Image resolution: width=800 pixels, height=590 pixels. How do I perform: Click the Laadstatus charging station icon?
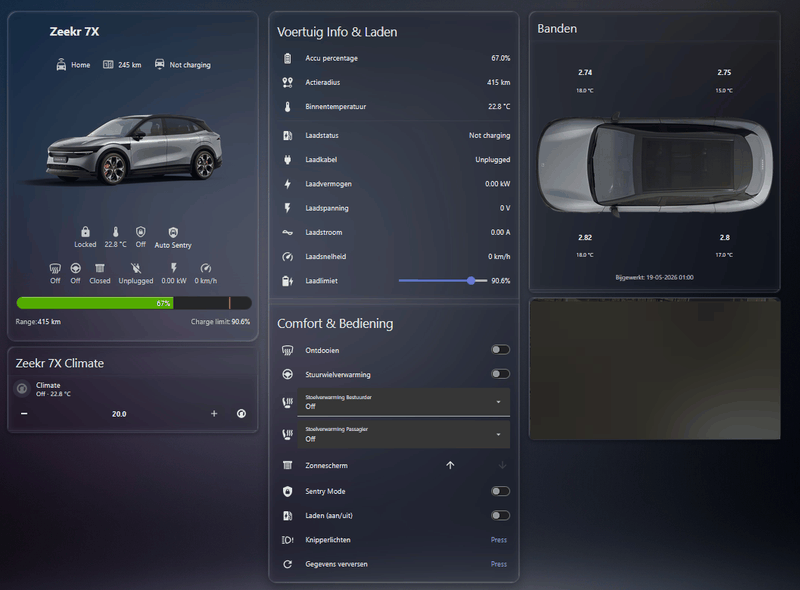(x=288, y=135)
